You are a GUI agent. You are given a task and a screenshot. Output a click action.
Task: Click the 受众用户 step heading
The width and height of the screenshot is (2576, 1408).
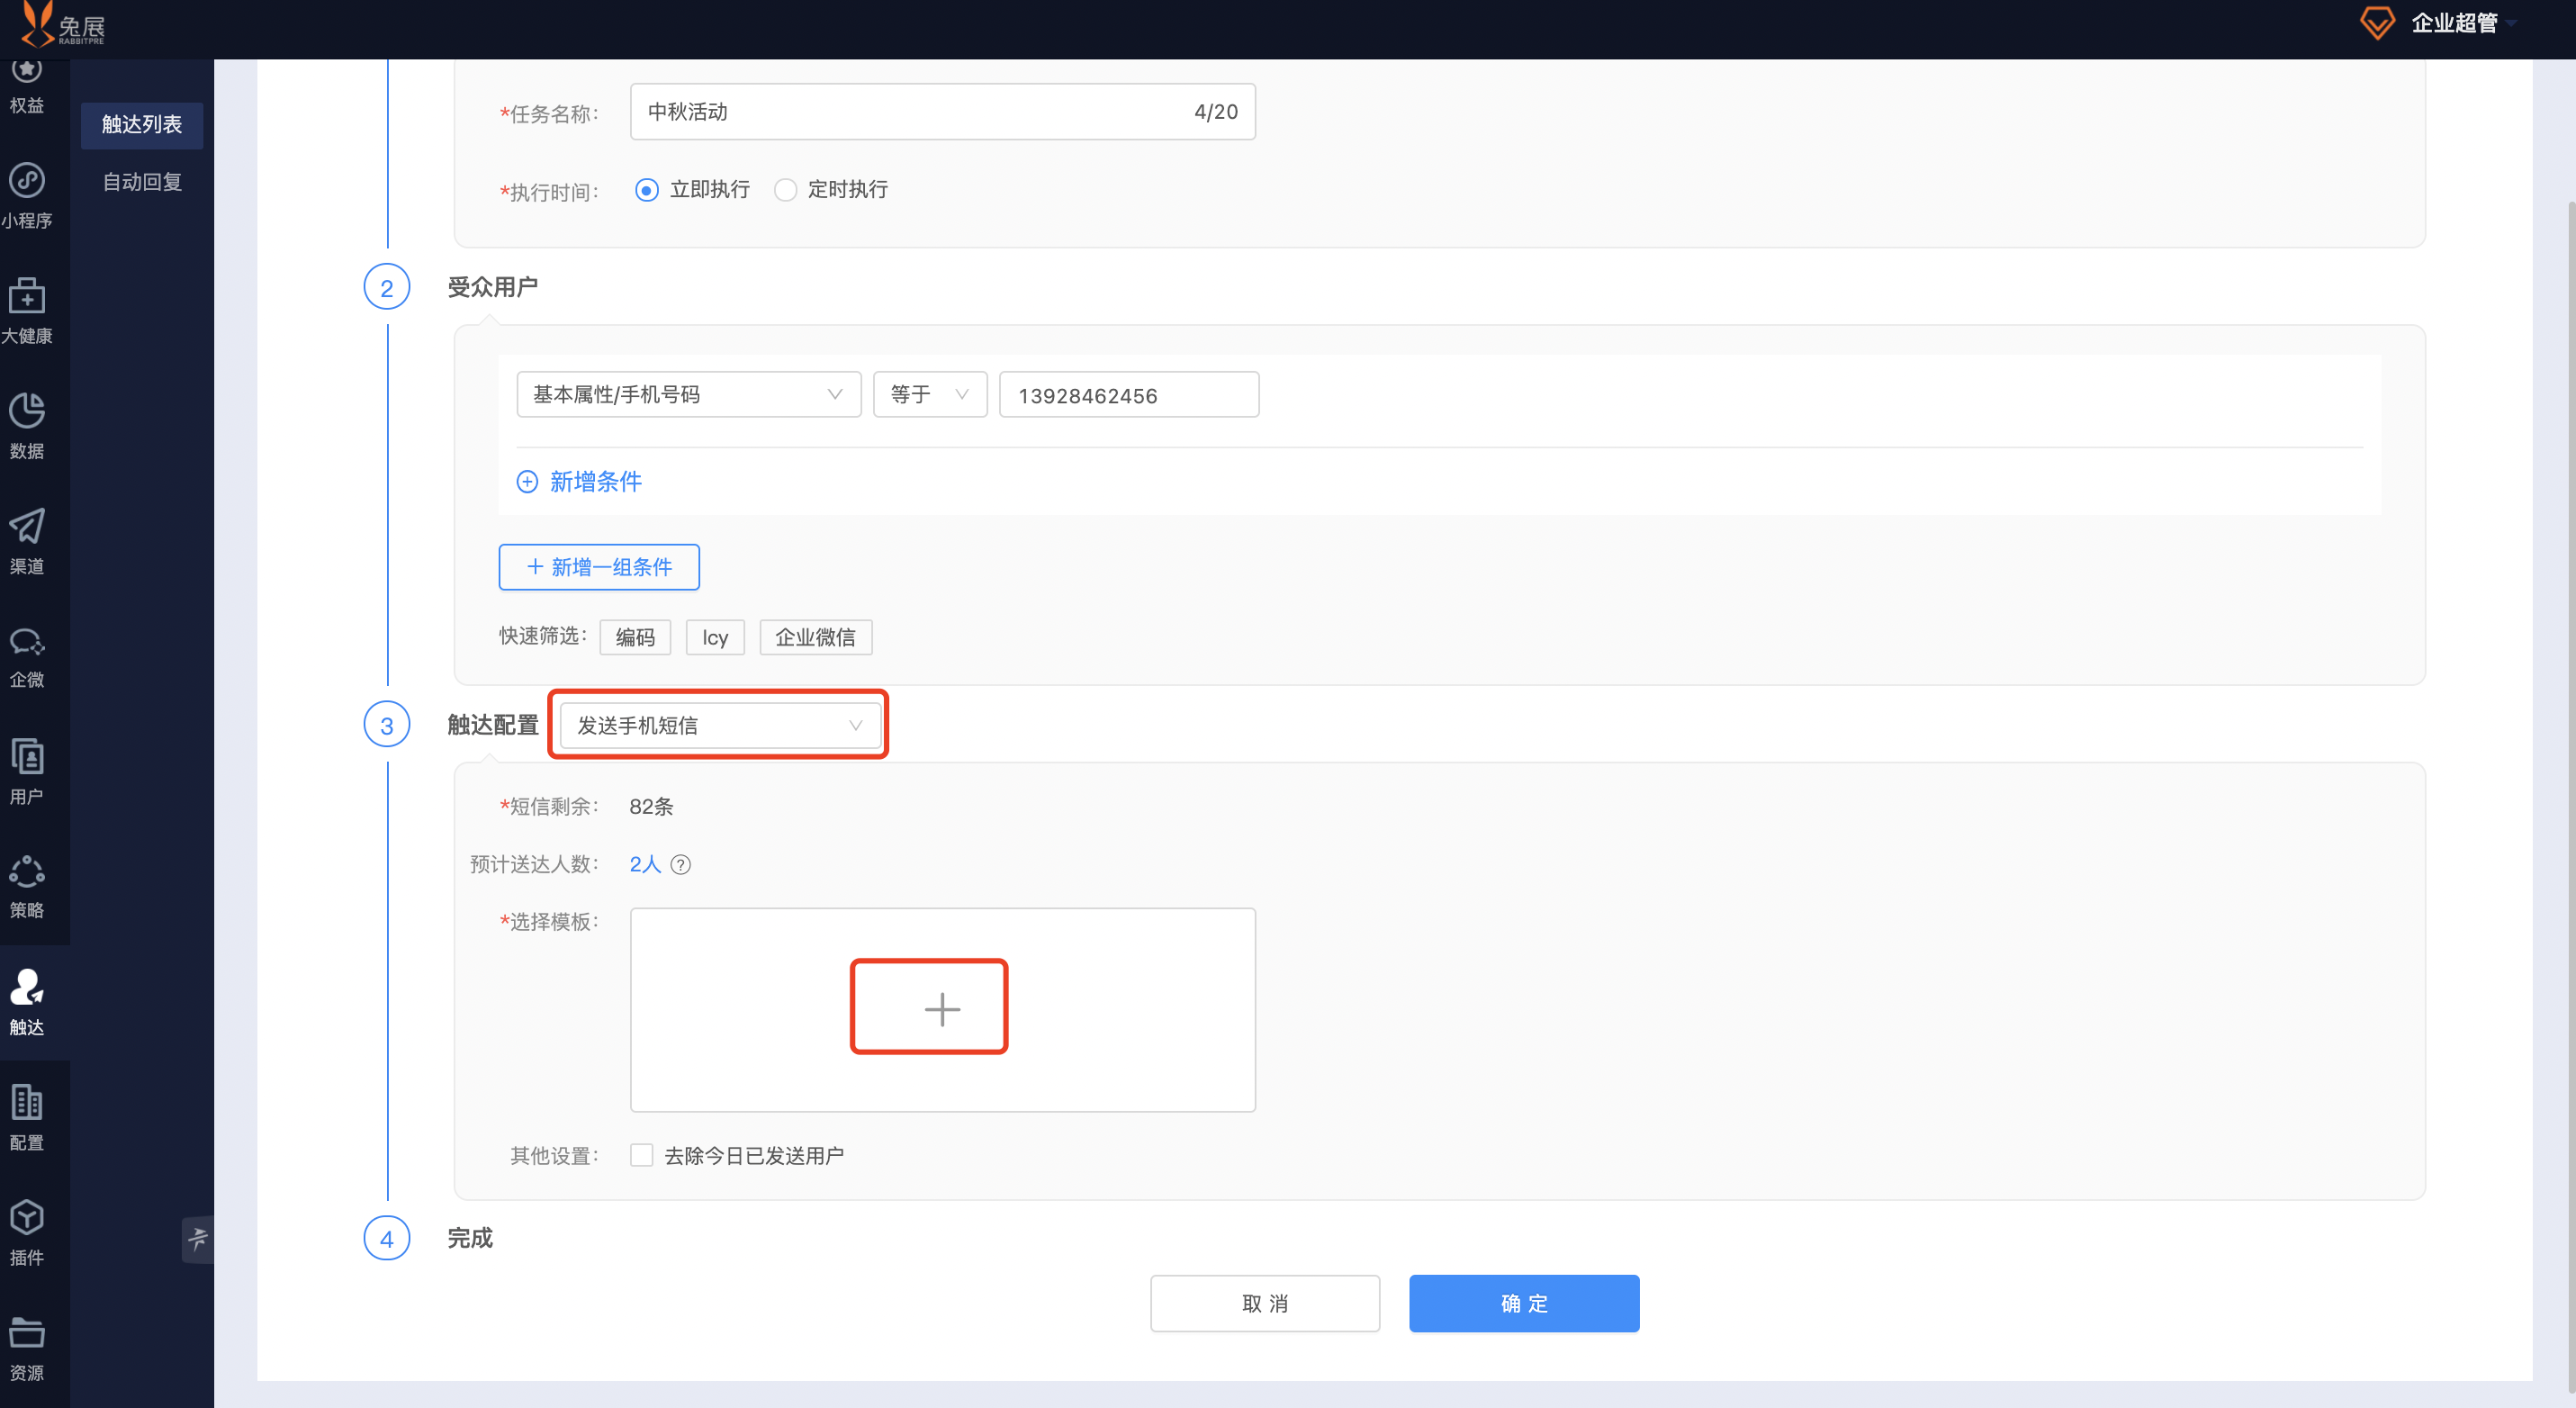492,287
